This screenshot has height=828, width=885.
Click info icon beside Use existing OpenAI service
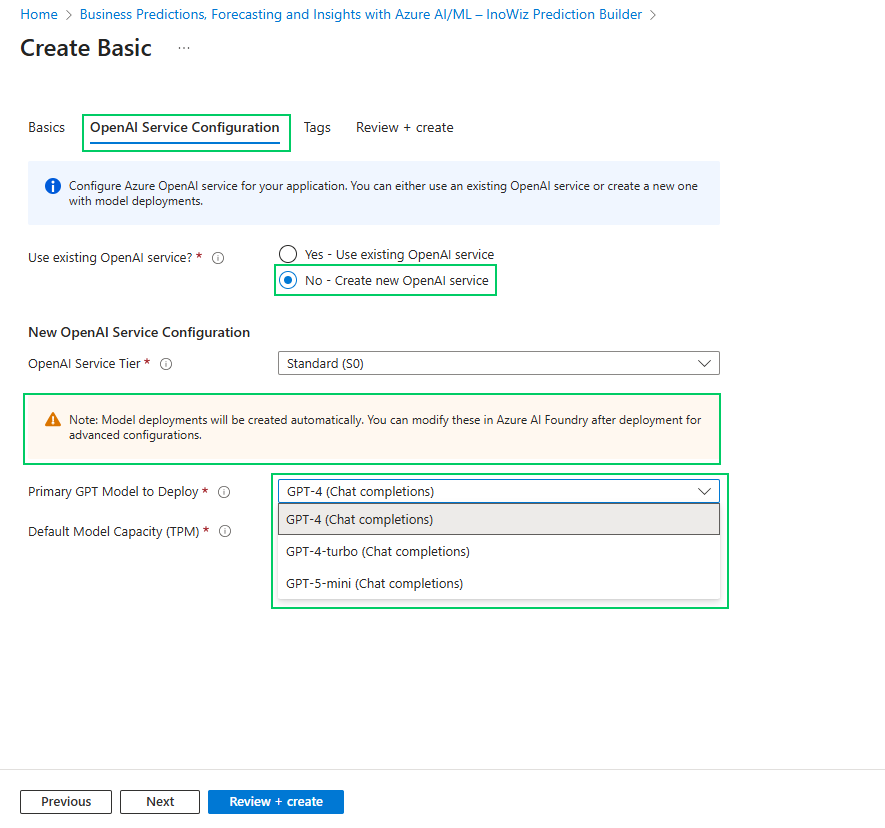[218, 258]
